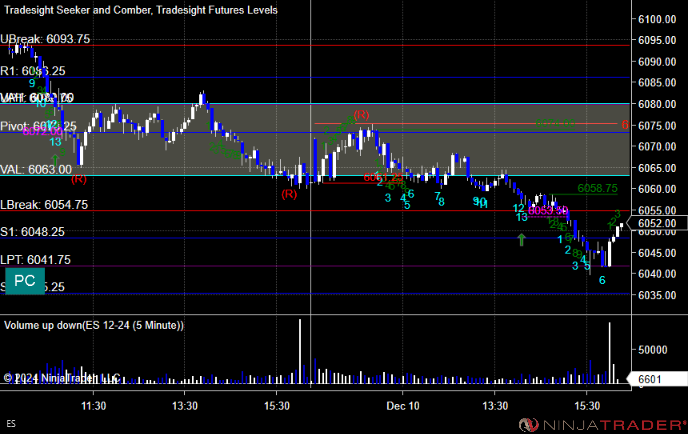688x434 pixels.
Task: Click the Volume up down(ES 12-24 (5 Minute)) label
Action: 94,325
